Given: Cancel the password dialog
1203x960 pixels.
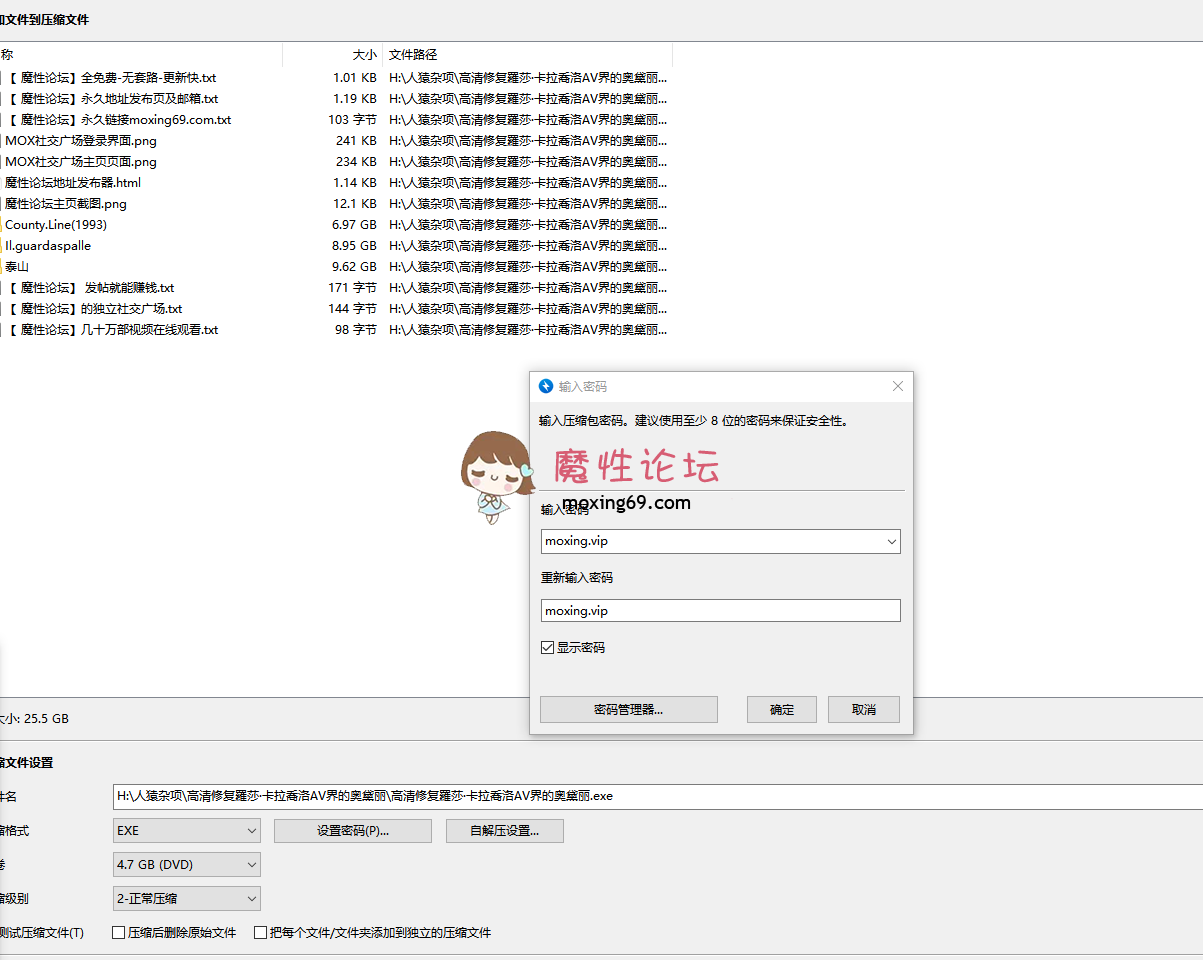Looking at the screenshot, I should [x=863, y=710].
